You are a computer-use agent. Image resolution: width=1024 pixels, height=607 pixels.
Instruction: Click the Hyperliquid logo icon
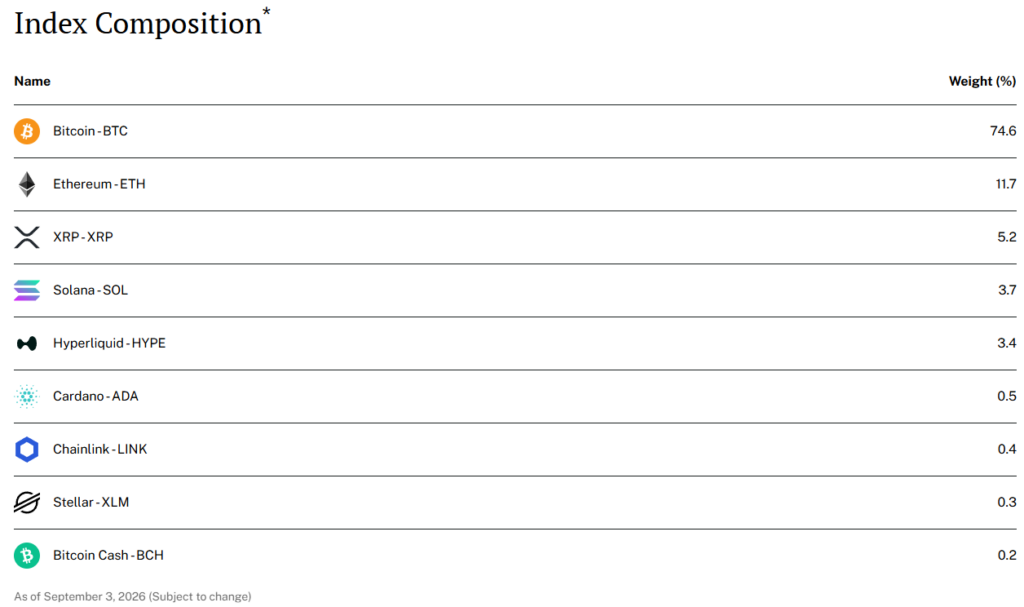coord(27,343)
